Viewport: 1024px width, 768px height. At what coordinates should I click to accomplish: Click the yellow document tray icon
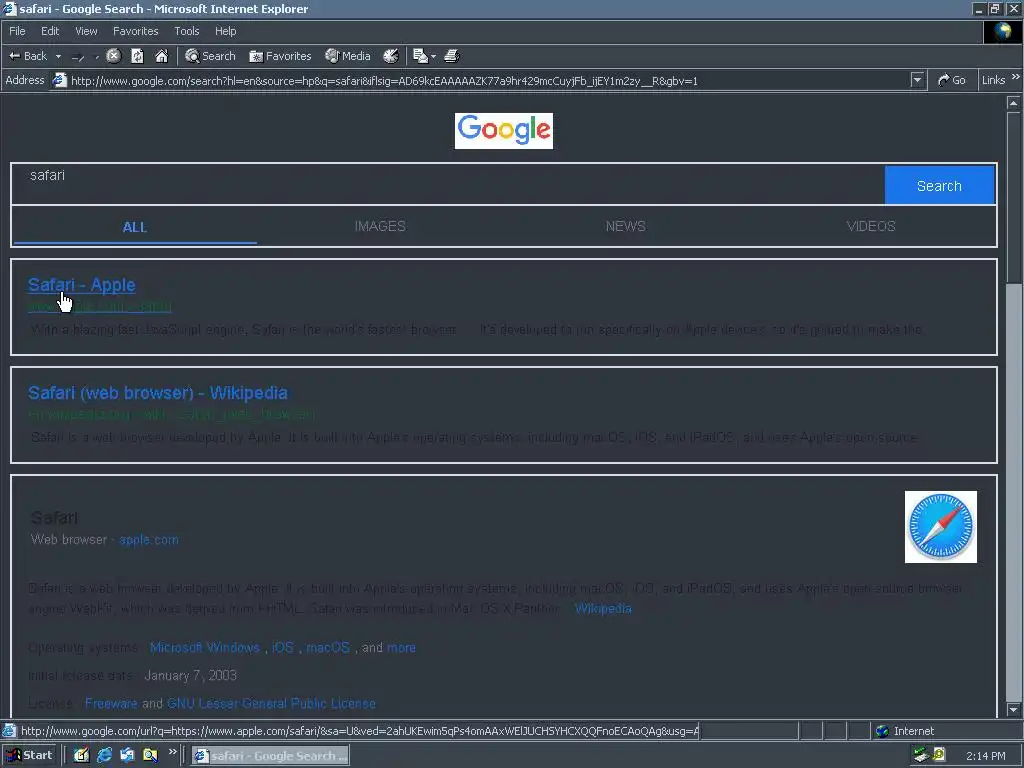939,755
